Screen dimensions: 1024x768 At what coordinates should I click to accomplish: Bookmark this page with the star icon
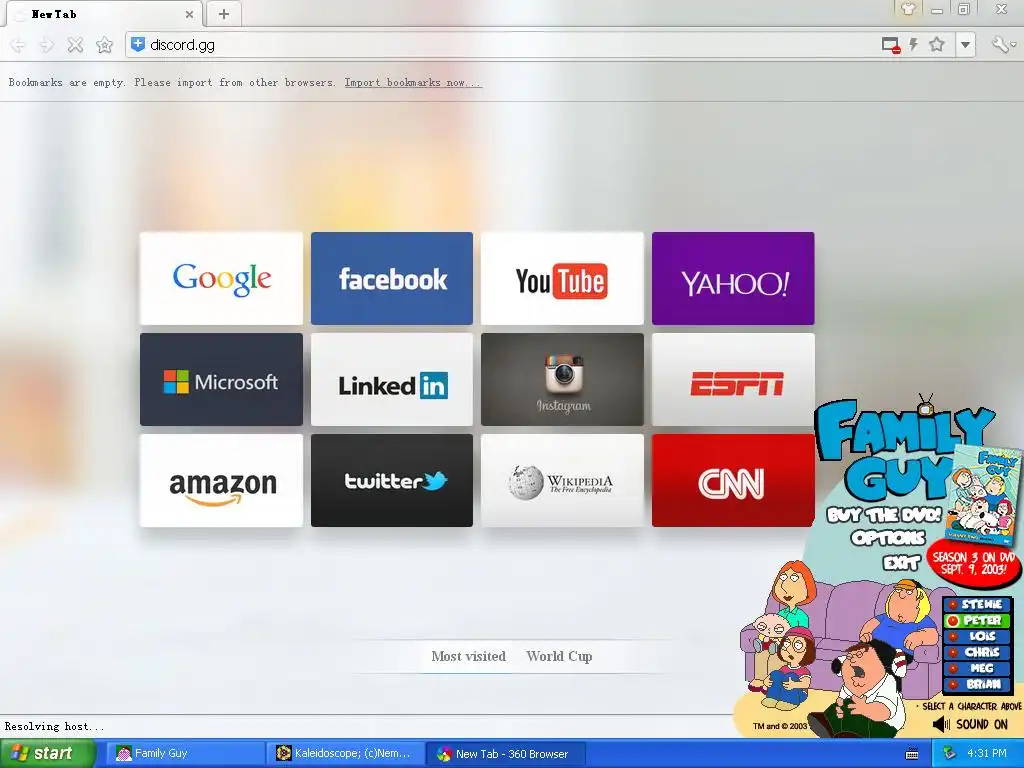click(937, 44)
